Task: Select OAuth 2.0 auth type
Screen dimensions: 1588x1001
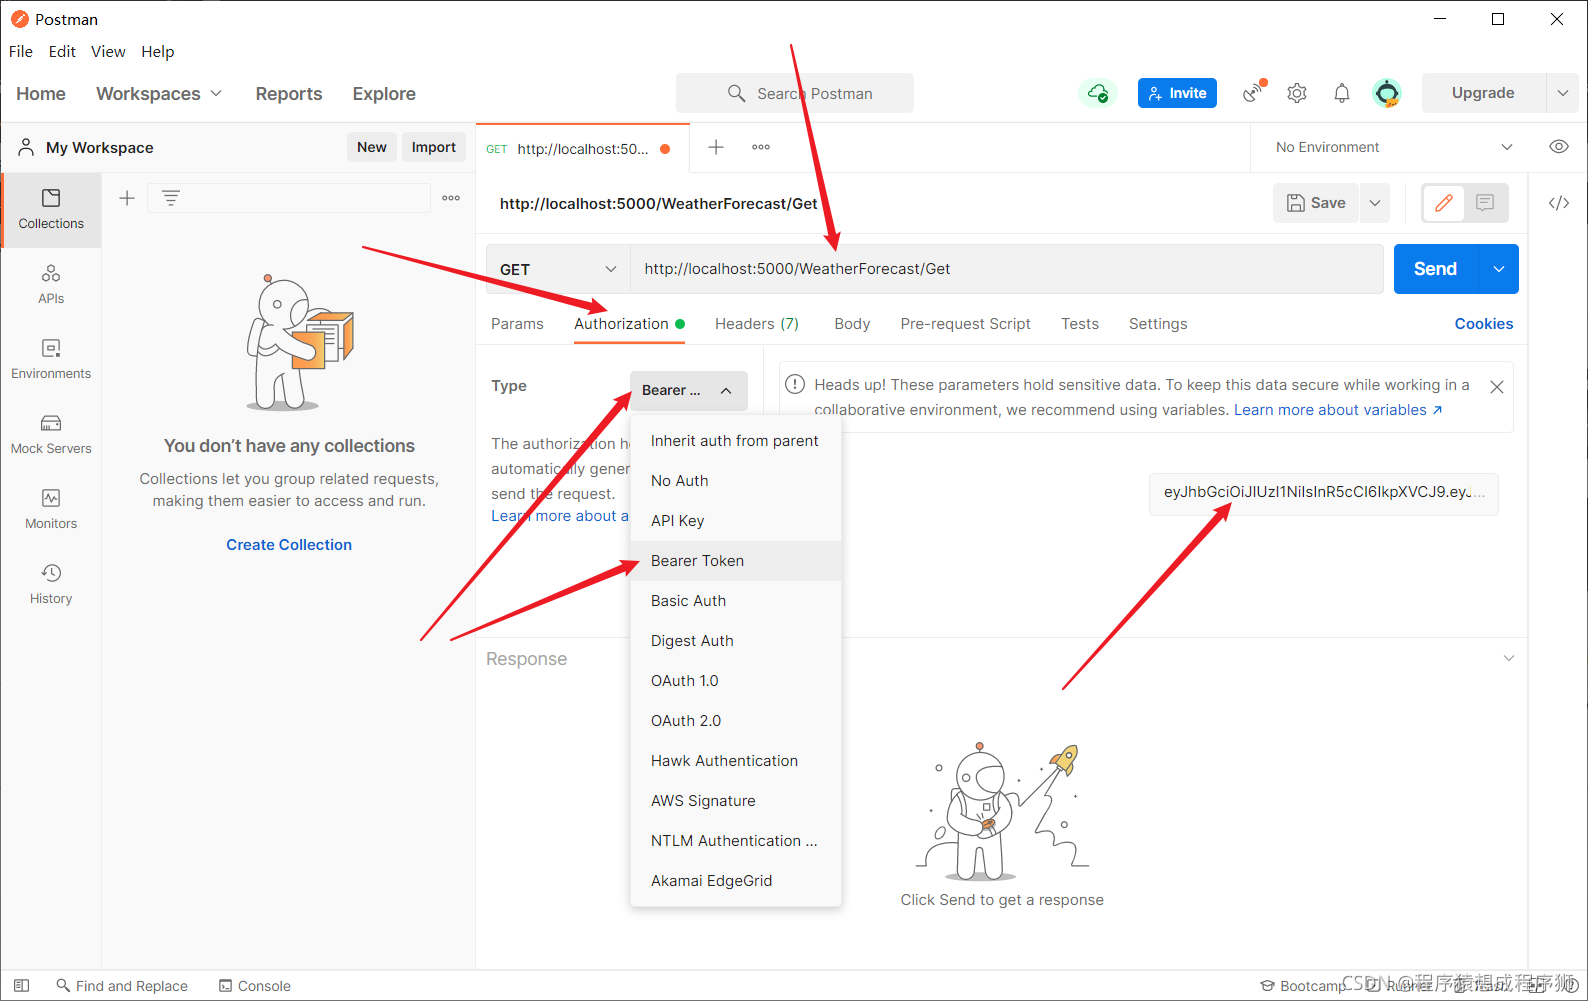Action: pos(736,721)
